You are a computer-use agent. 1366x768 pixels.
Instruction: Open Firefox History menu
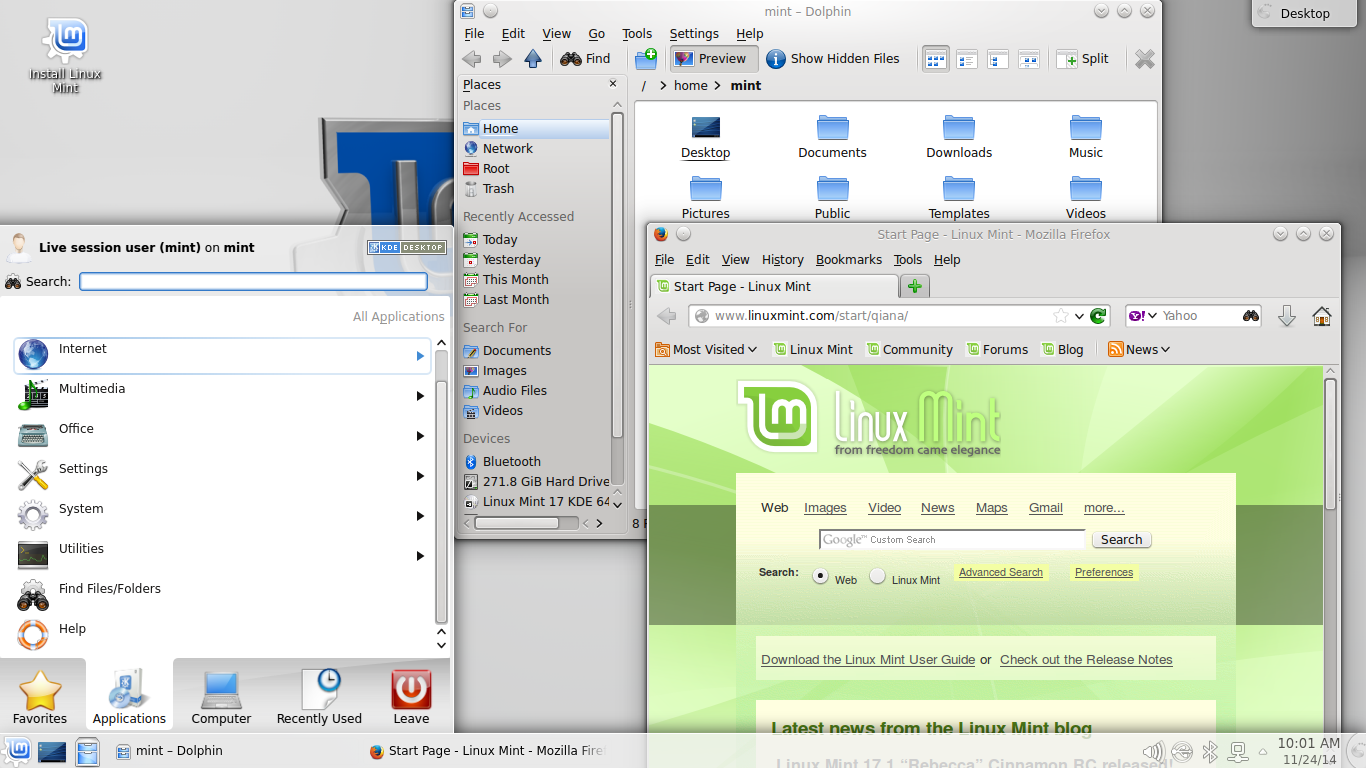782,260
